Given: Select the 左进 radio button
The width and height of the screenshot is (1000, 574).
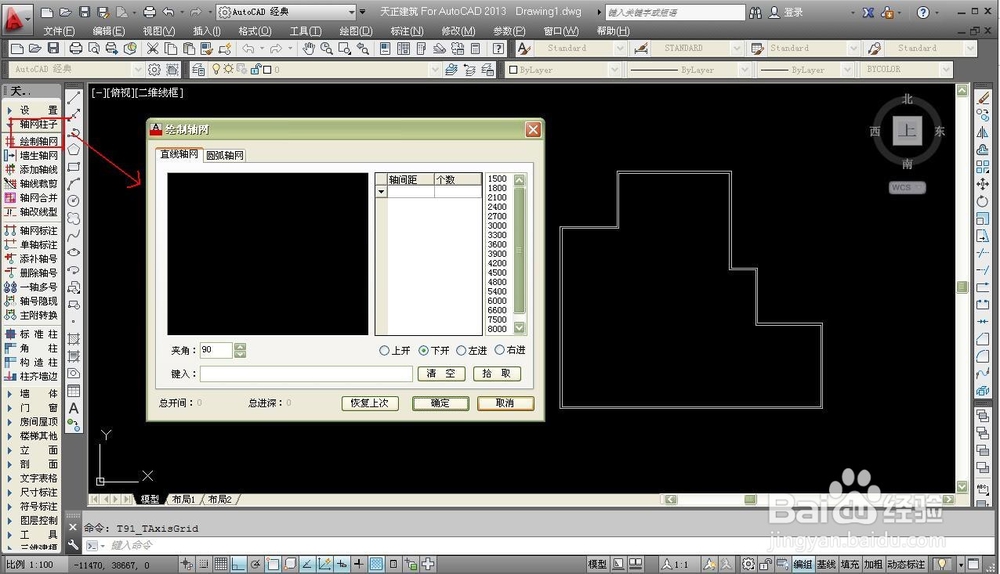Looking at the screenshot, I should tap(460, 350).
